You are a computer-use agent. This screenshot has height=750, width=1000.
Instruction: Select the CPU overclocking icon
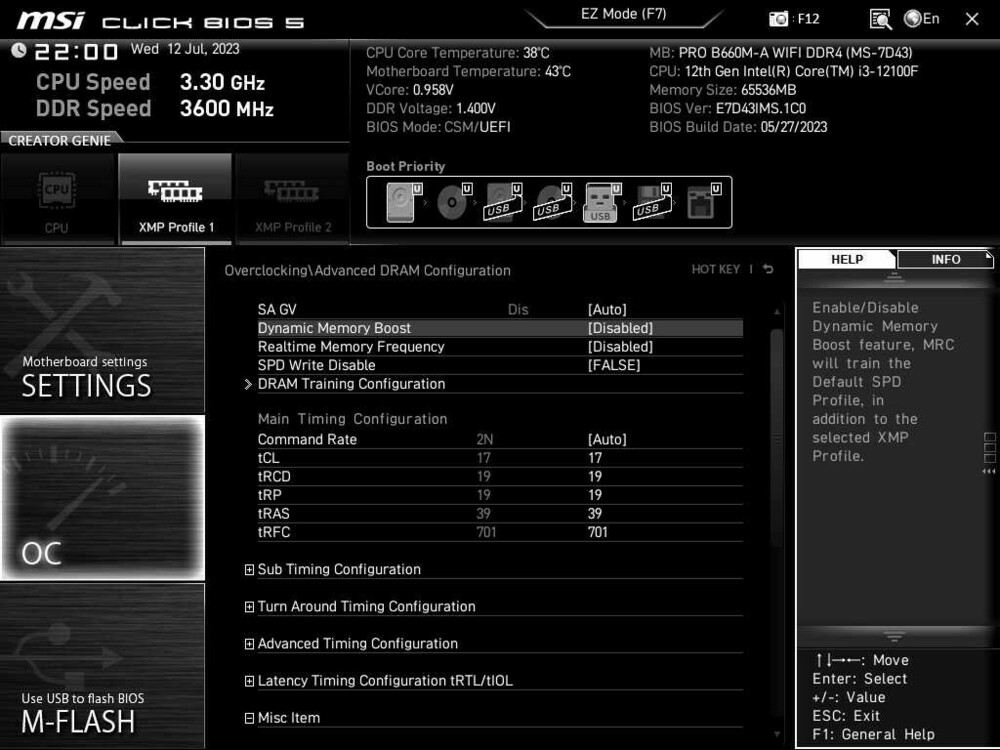click(57, 197)
